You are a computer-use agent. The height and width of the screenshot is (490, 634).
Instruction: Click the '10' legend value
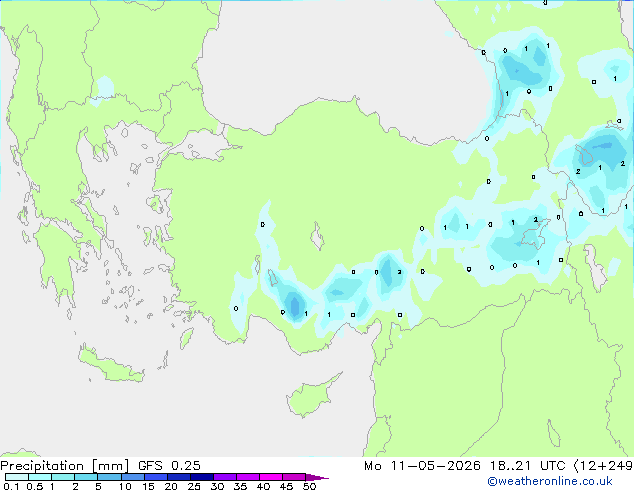125,486
